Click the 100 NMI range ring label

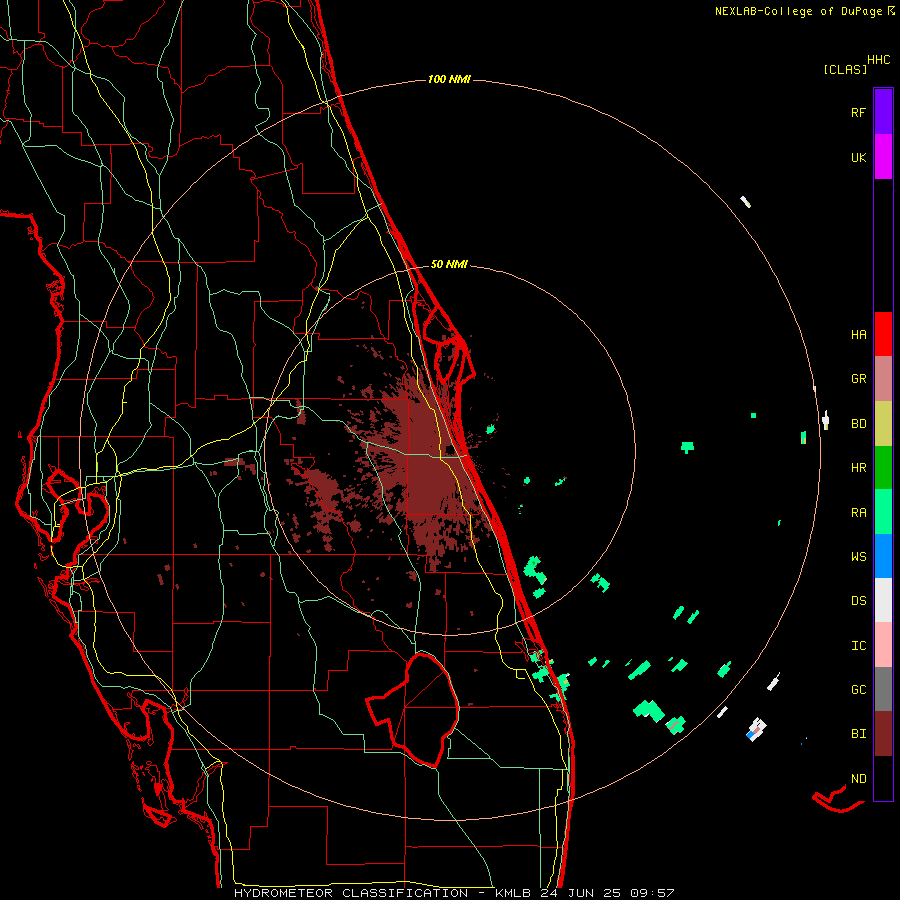(449, 79)
